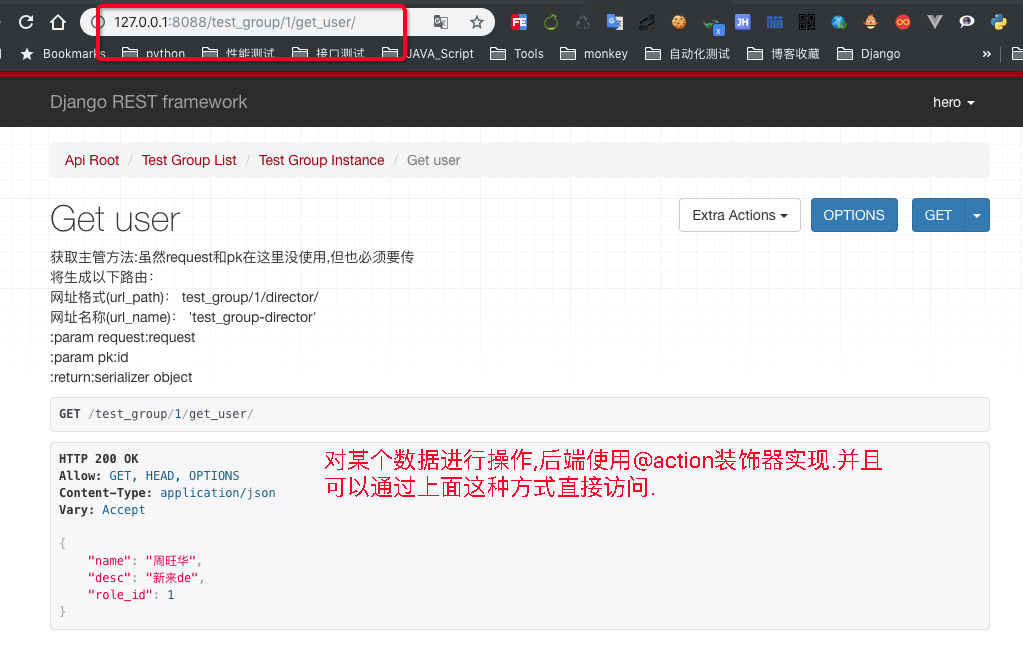Click the "desc": "新来de" JSON line
Image resolution: width=1023 pixels, height=659 pixels.
(x=145, y=577)
